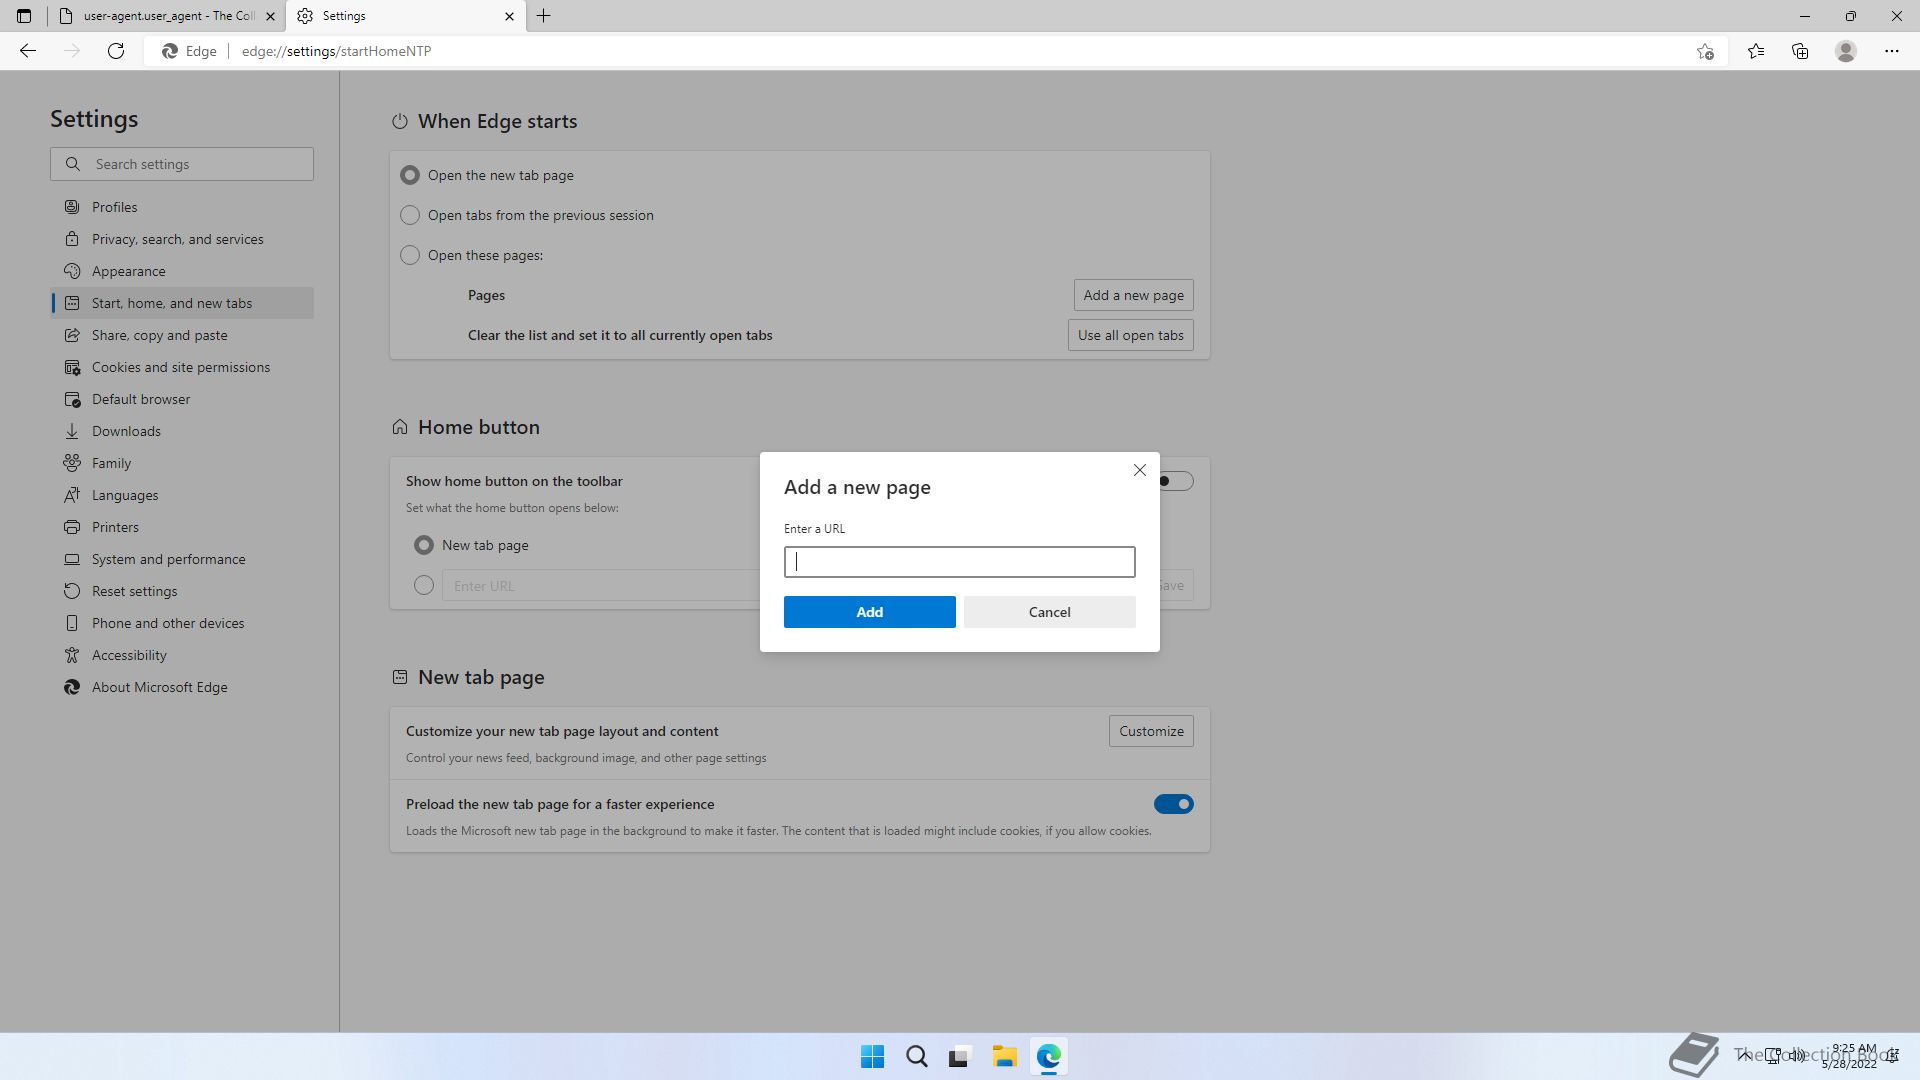Open Settings and more ellipsis menu
The height and width of the screenshot is (1080, 1920).
pos(1891,51)
